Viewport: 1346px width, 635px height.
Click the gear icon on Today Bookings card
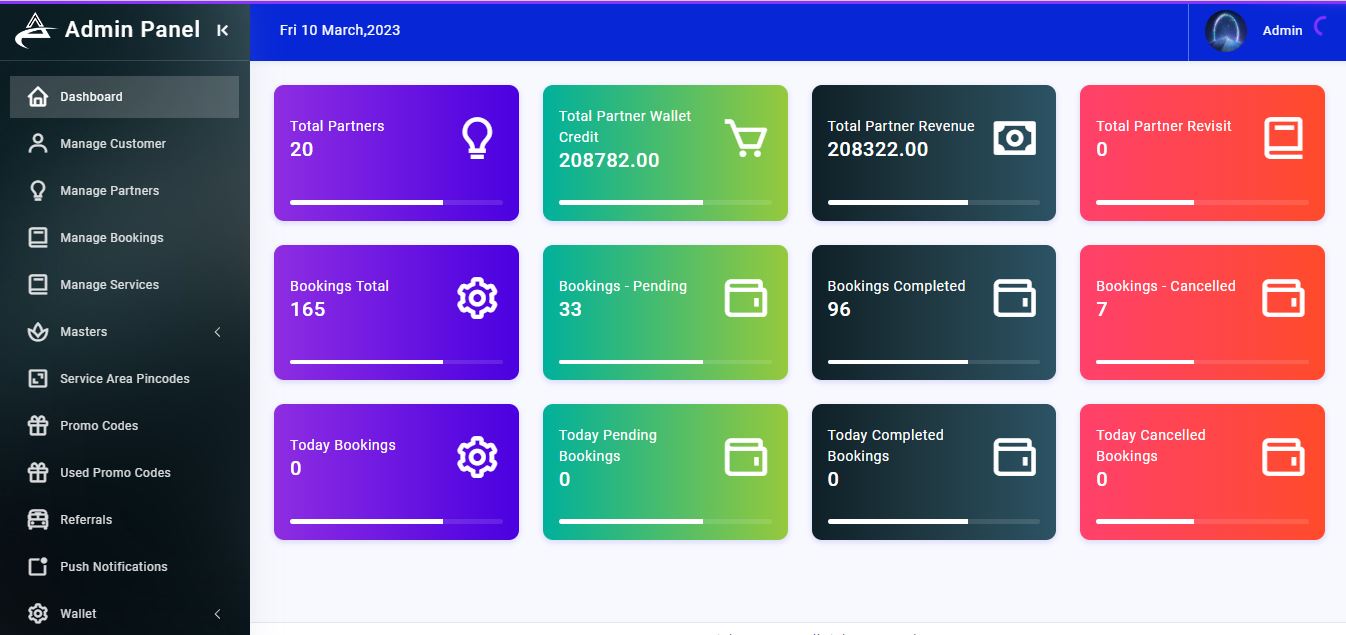coord(477,457)
